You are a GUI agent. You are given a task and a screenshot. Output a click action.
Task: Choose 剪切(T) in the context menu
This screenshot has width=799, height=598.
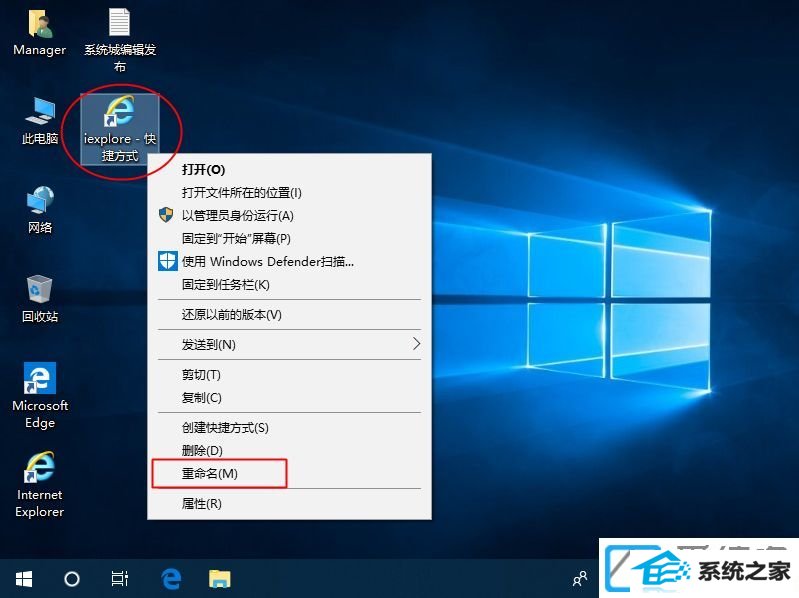point(289,375)
